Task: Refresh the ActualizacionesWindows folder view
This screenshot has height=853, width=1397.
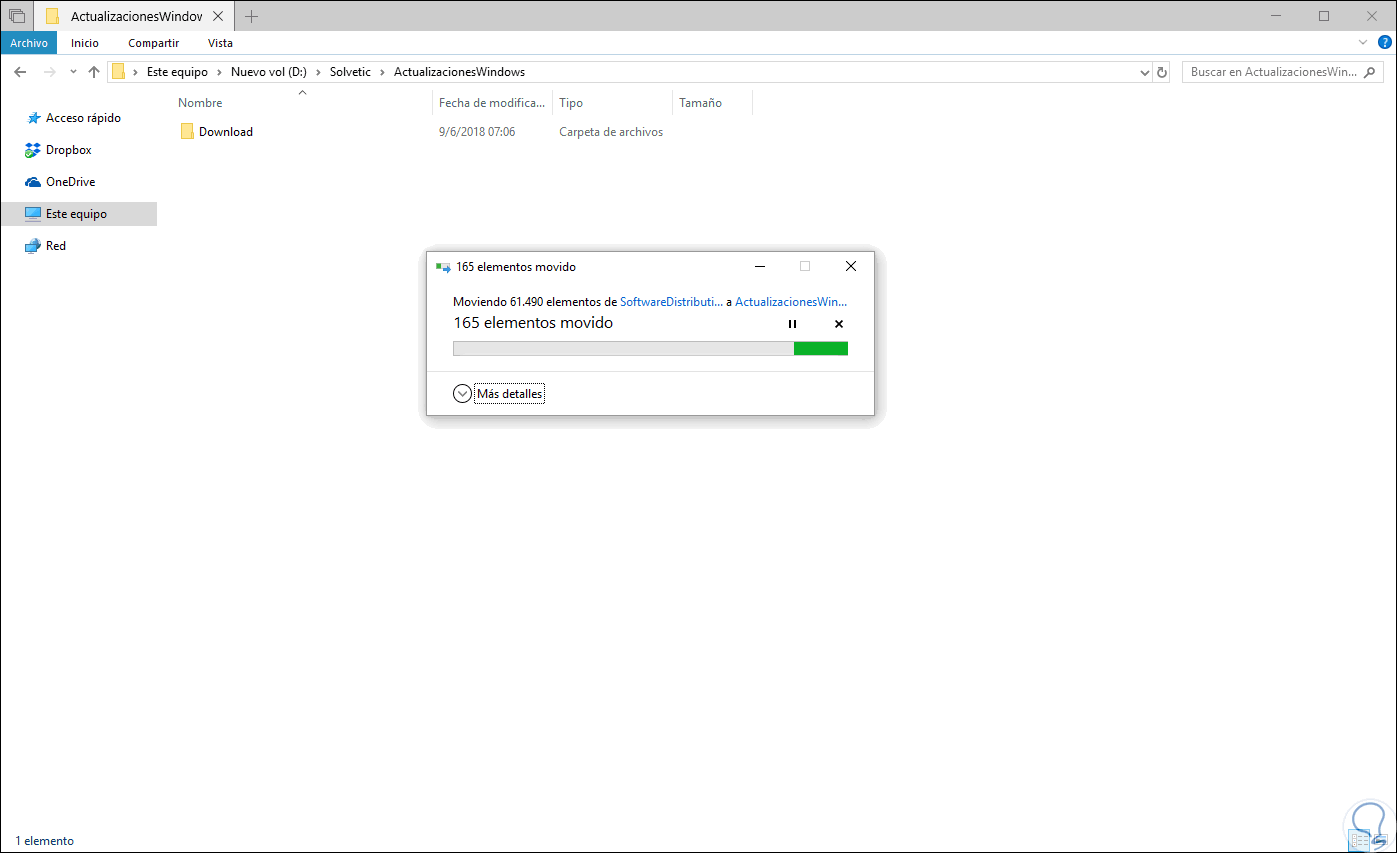Action: [x=1162, y=72]
